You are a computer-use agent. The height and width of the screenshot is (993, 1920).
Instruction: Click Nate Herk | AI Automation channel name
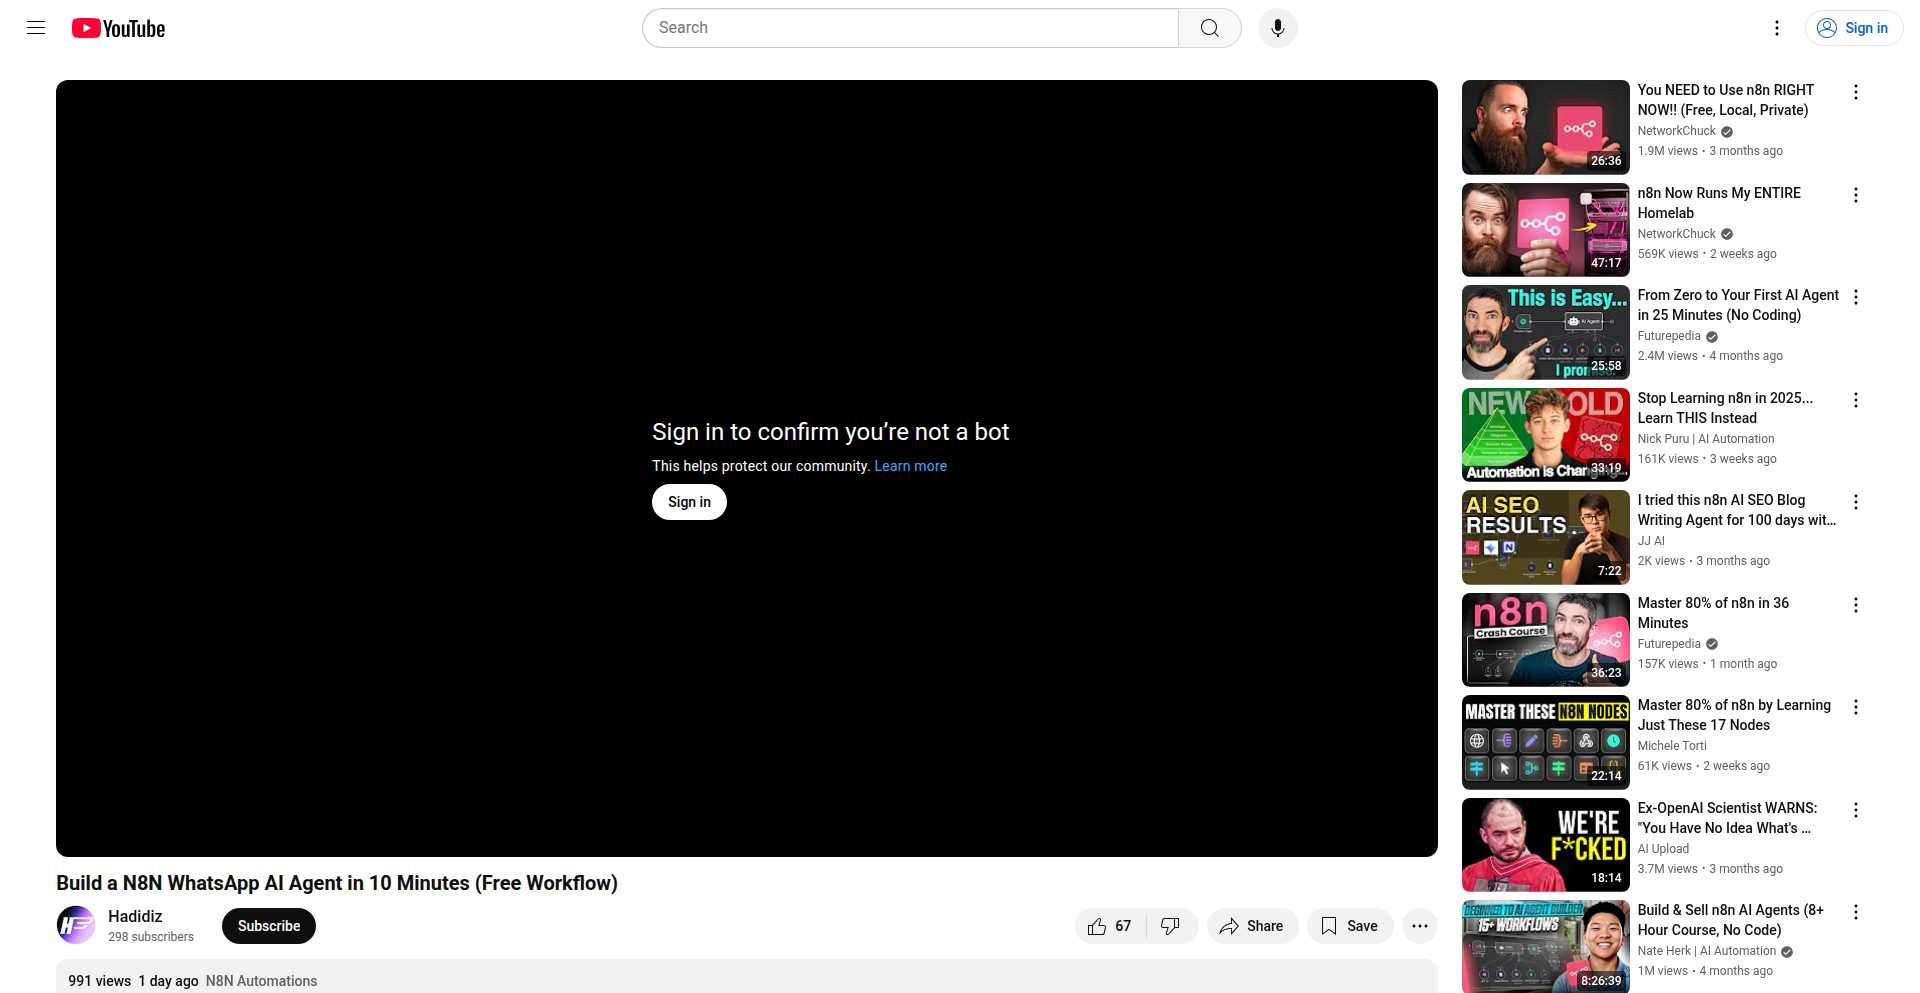point(1707,951)
